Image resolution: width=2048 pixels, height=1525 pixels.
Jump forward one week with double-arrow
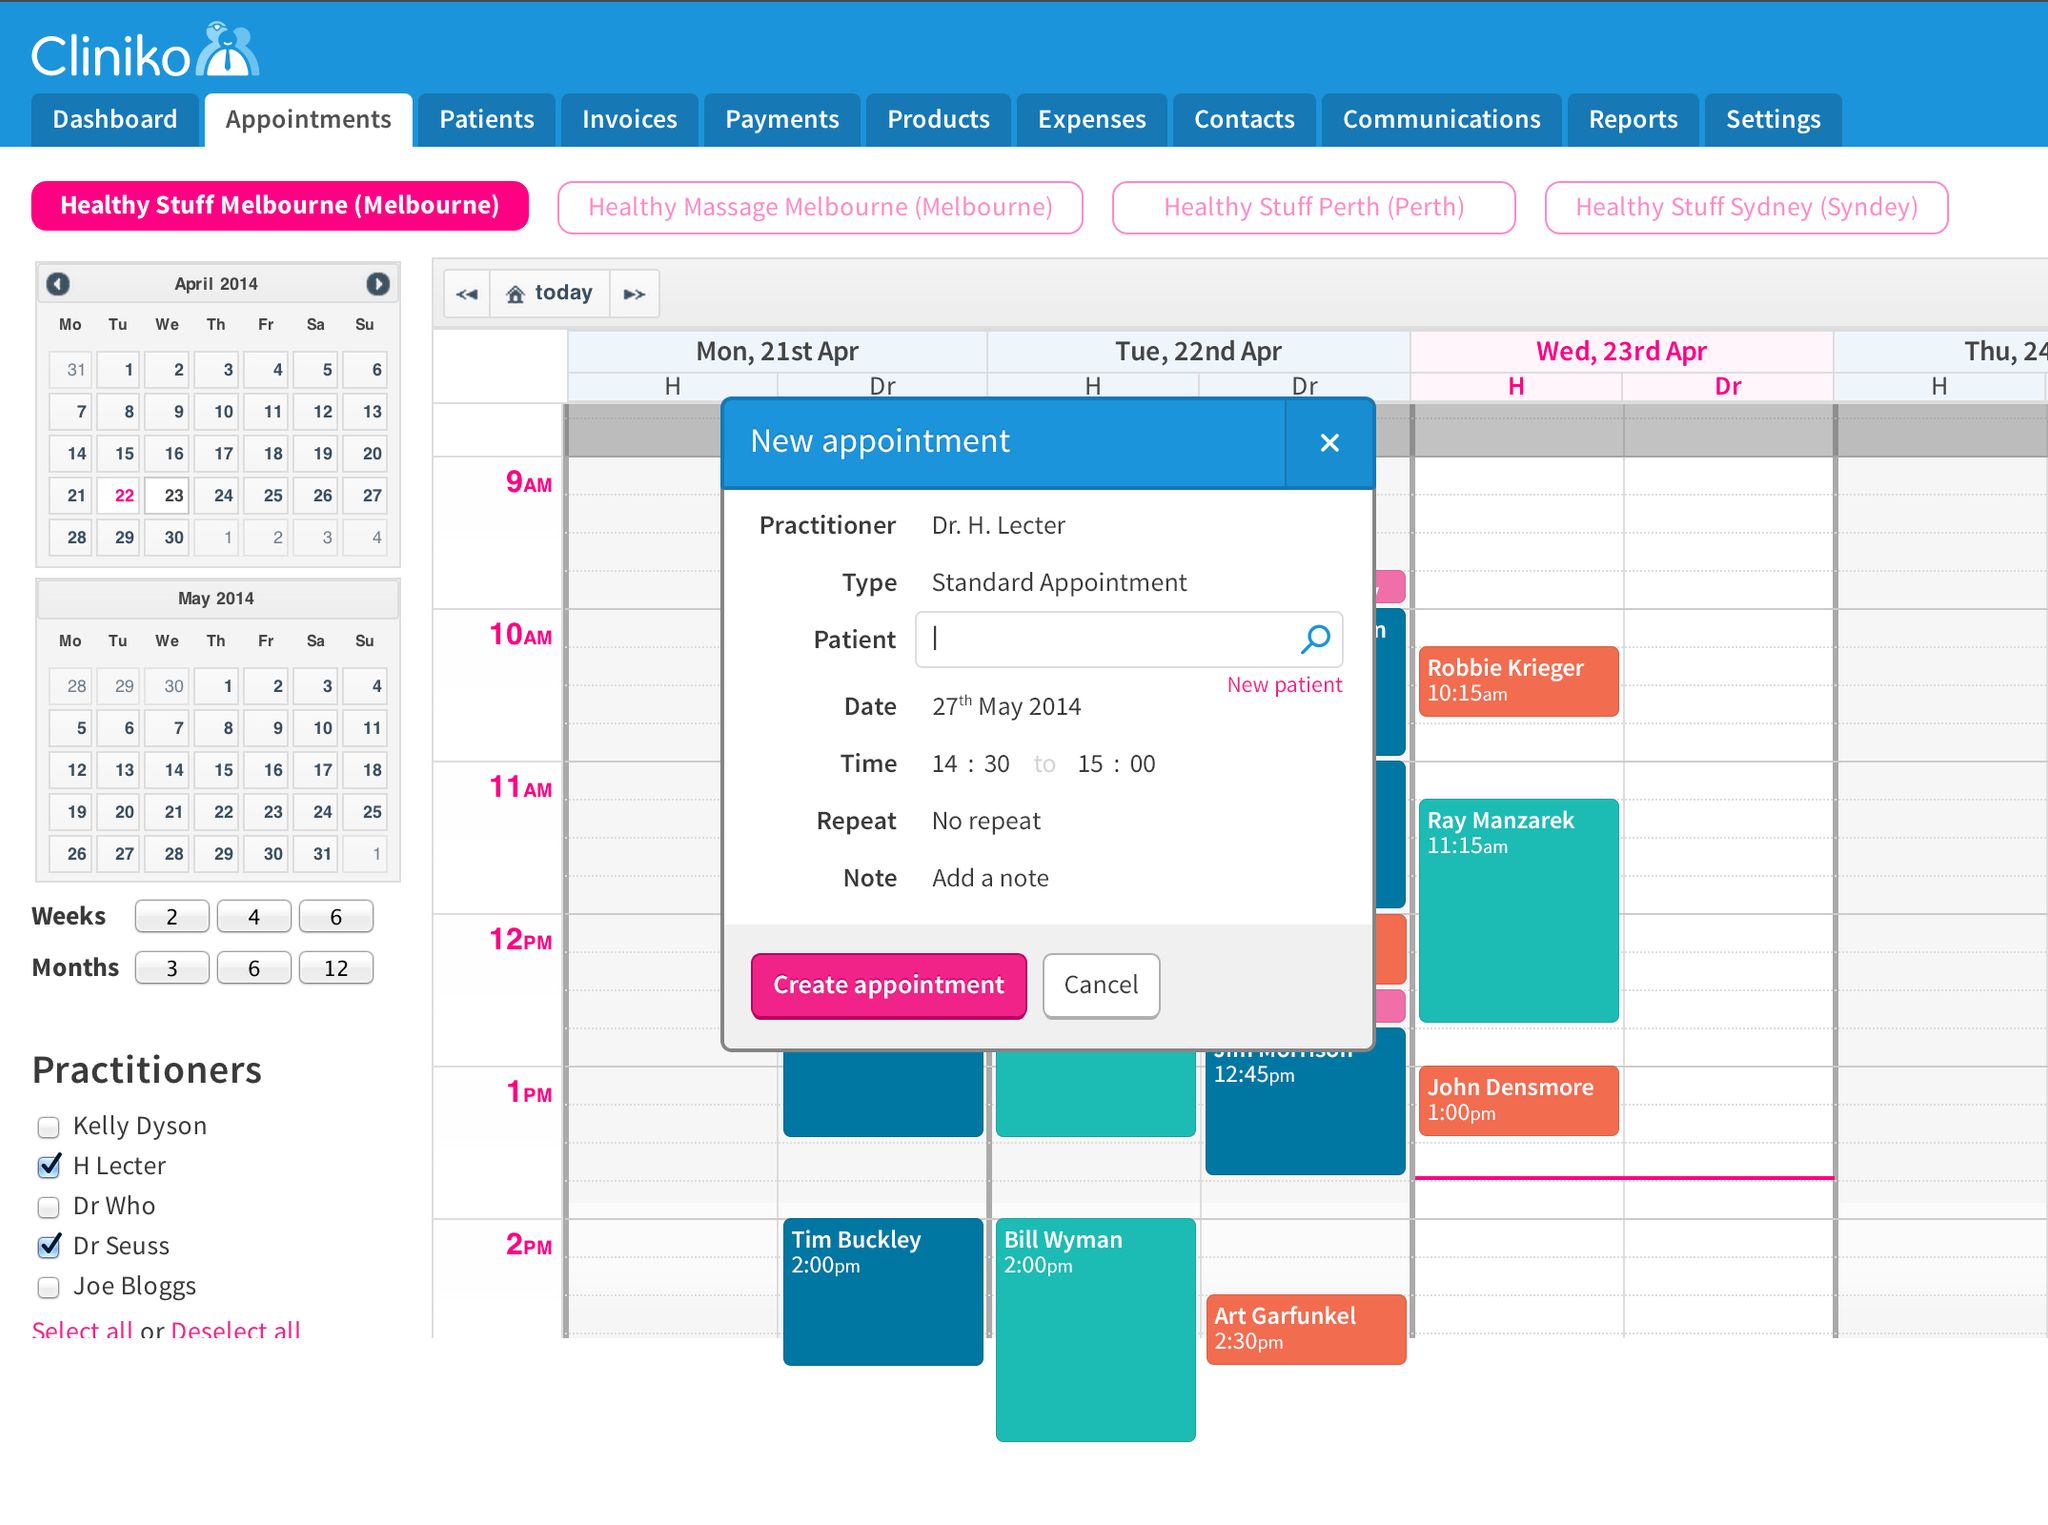click(634, 294)
